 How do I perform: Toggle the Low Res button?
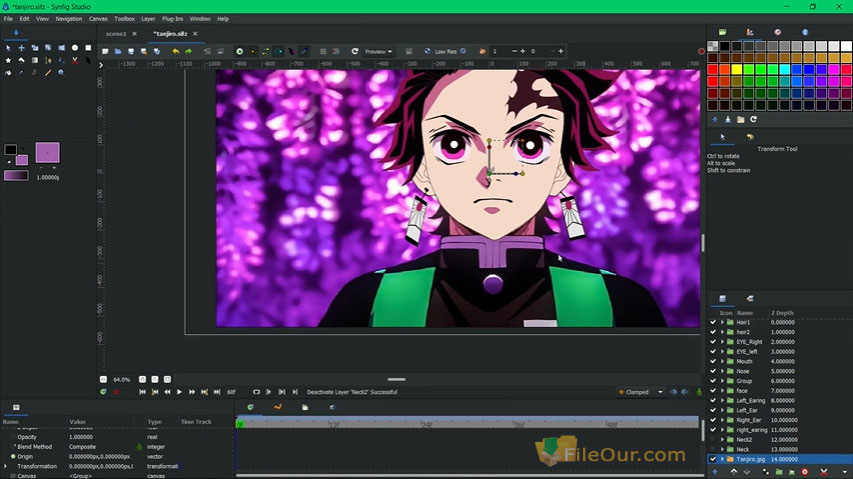click(446, 52)
